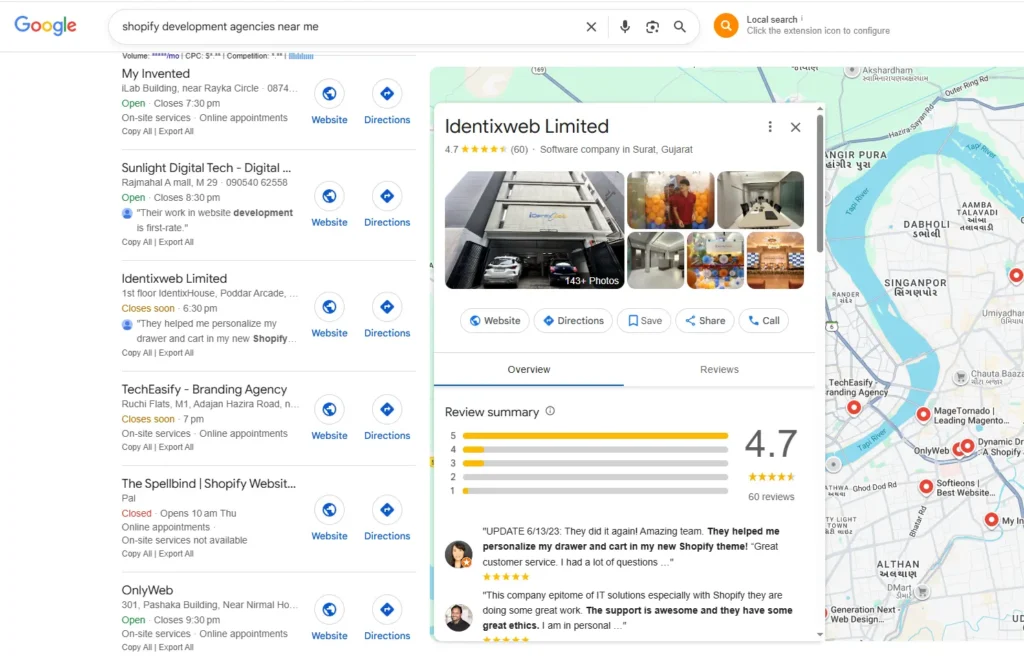The image size is (1024, 657).
Task: Click the orange Local search extension icon
Action: point(726,26)
